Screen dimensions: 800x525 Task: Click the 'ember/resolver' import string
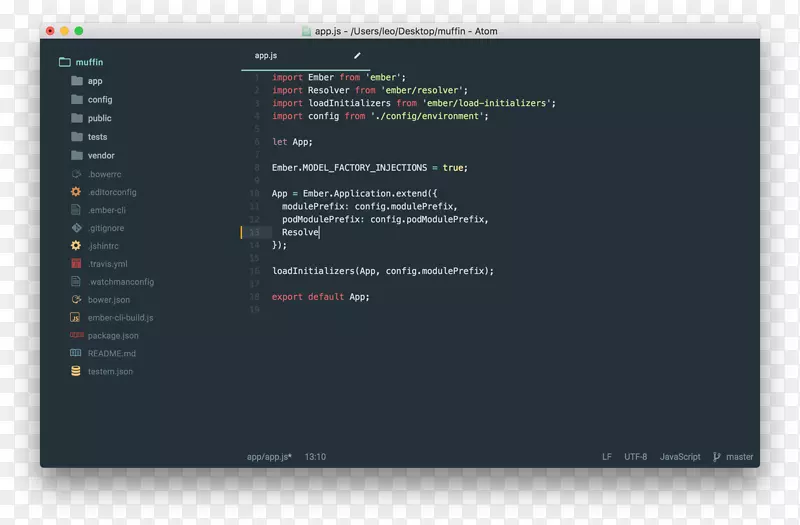[x=422, y=90]
